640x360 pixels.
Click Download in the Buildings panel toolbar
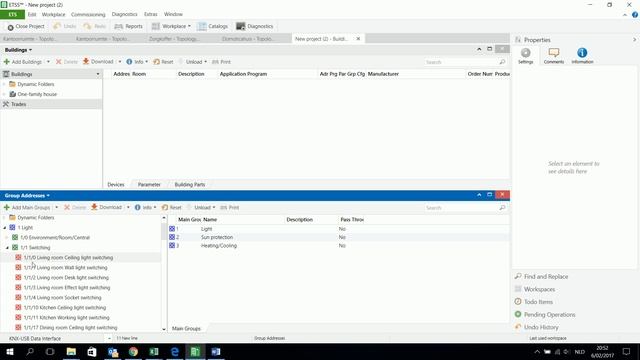[x=98, y=62]
